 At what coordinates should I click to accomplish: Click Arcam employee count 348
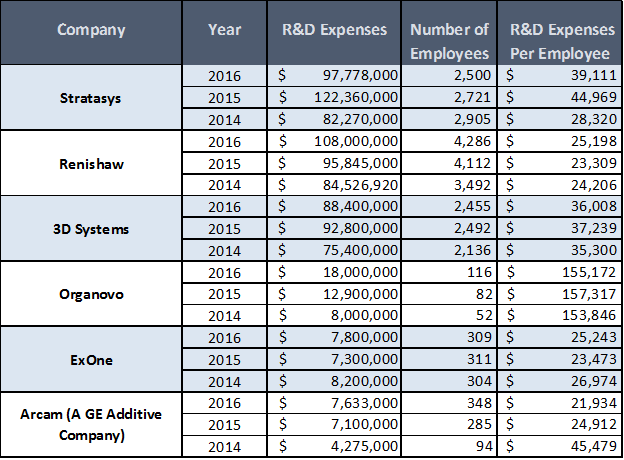point(449,403)
